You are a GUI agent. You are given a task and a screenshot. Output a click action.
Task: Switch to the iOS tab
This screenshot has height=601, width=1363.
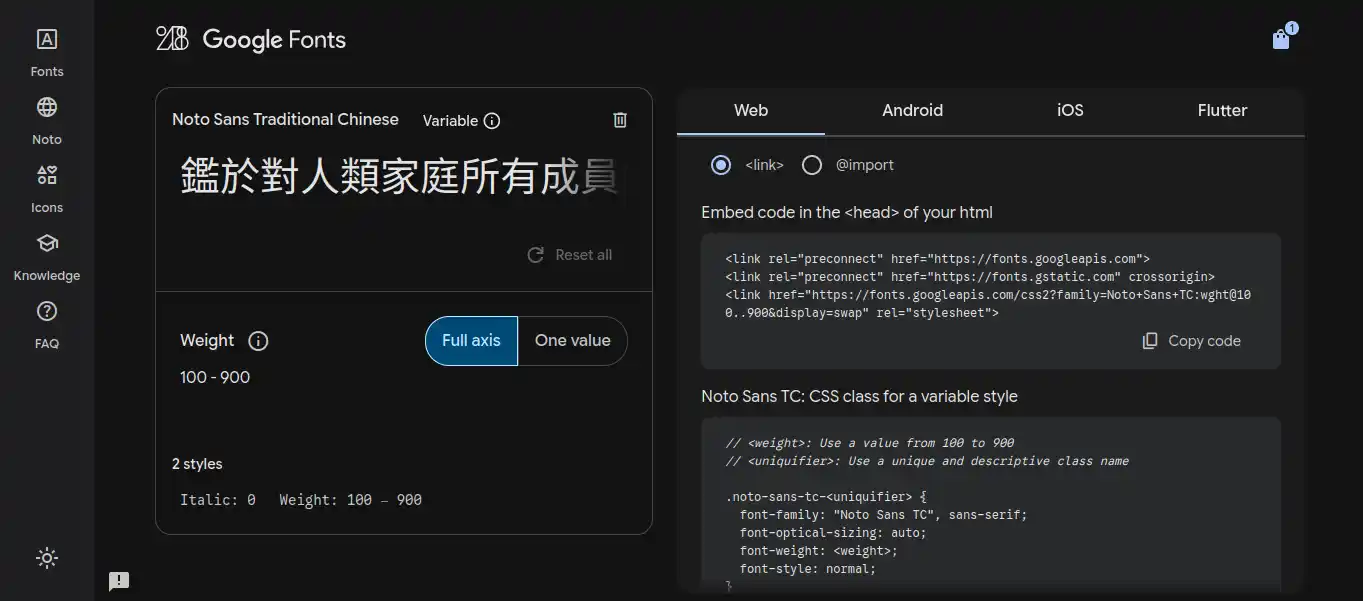pyautogui.click(x=1070, y=111)
